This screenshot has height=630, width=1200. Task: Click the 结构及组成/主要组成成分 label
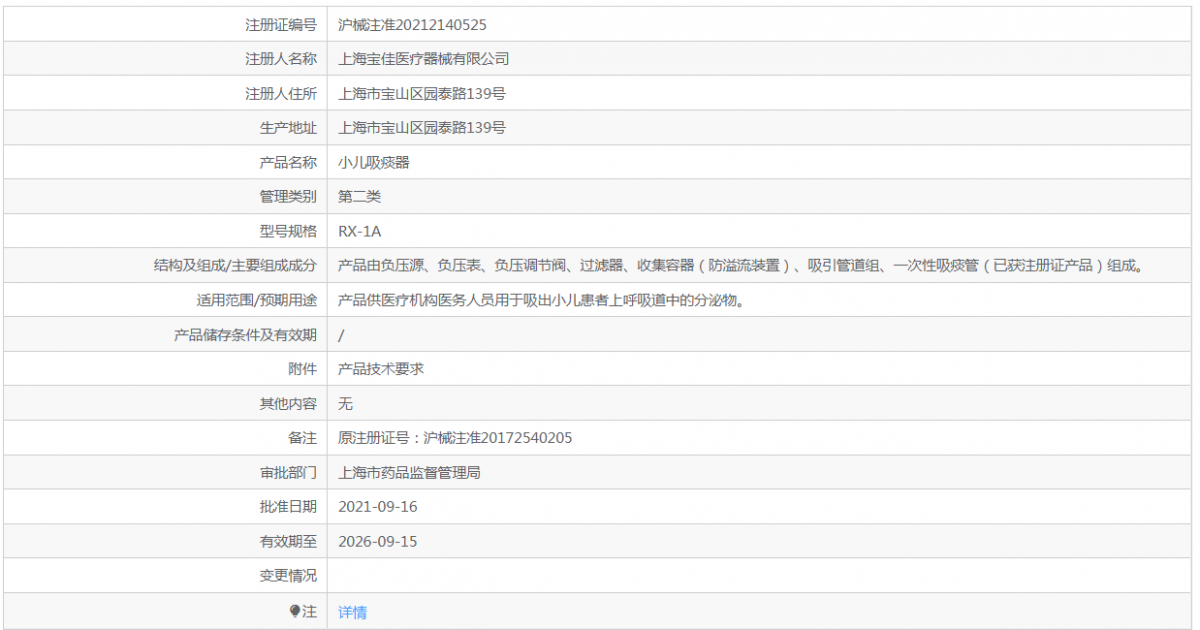pyautogui.click(x=235, y=266)
